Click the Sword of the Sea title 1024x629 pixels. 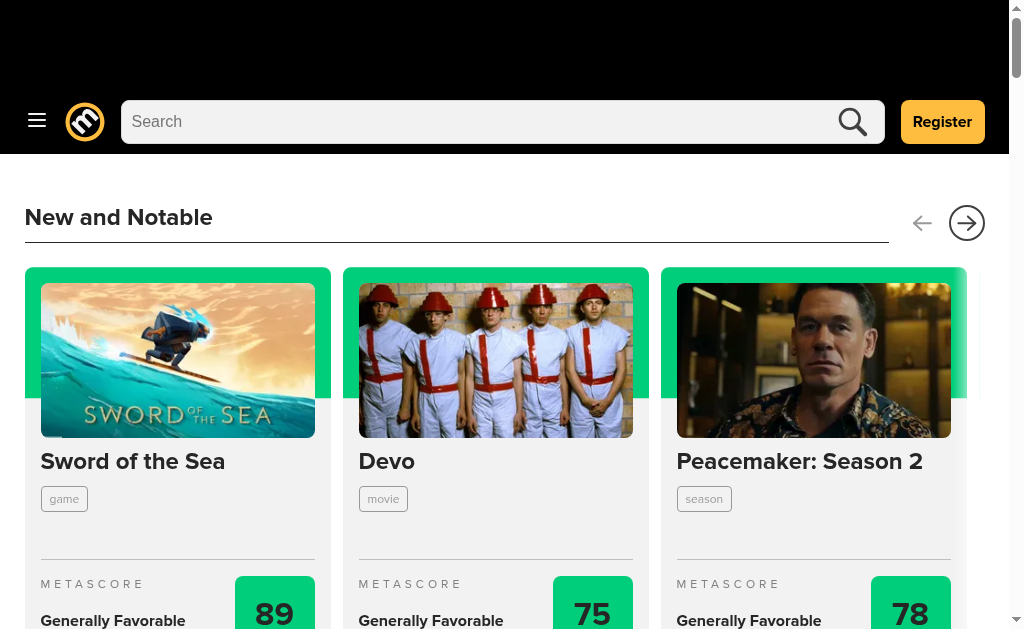point(133,462)
